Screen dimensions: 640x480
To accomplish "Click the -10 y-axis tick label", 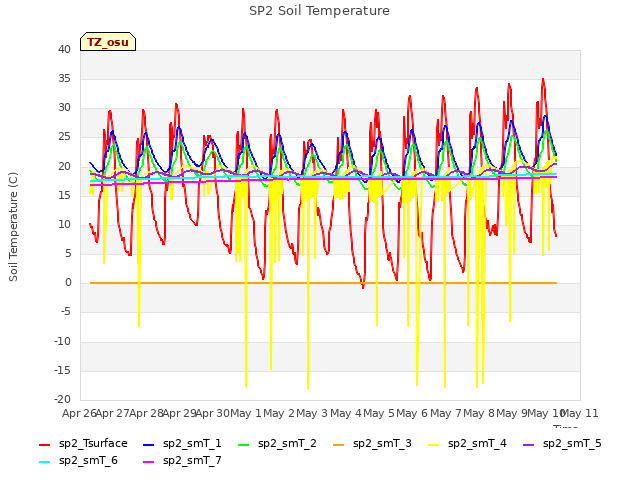I will (63, 342).
